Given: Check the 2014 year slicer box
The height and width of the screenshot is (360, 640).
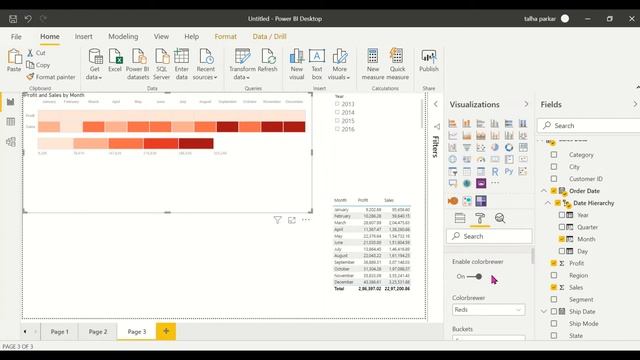Looking at the screenshot, I should tap(337, 112).
